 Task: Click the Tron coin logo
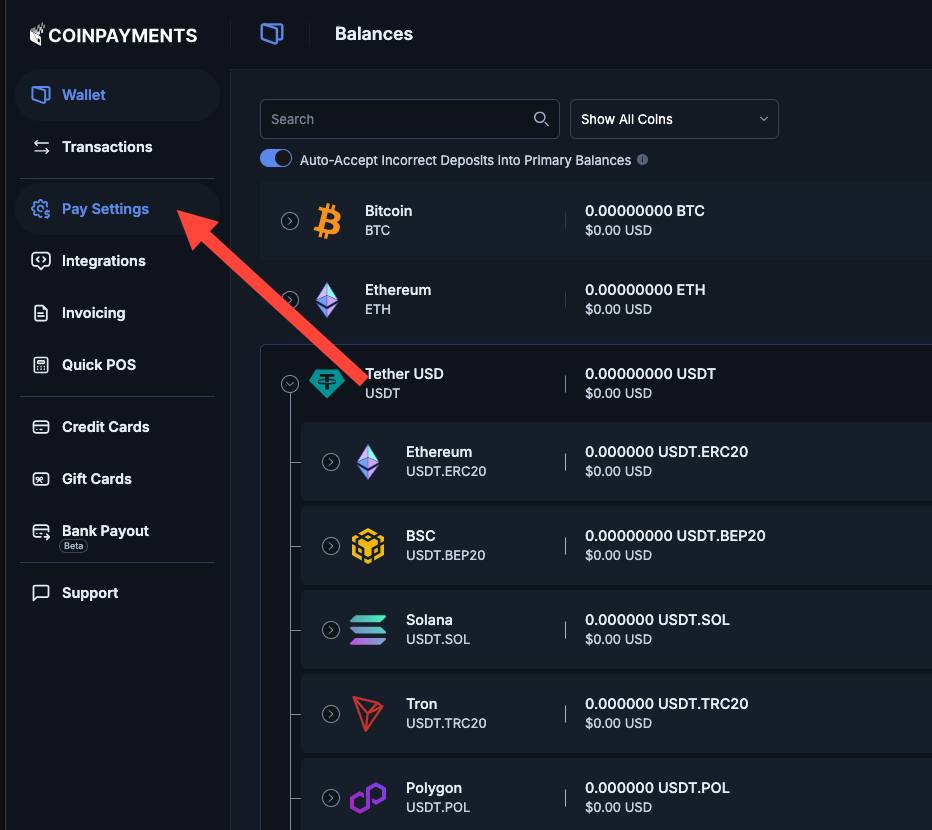click(368, 713)
